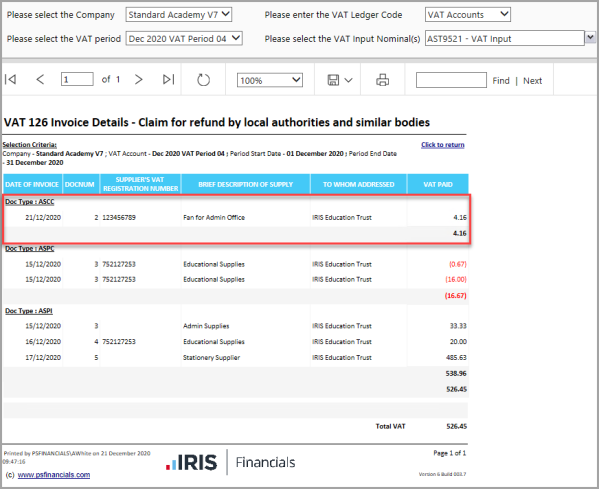Open the VAT period dropdown
Image resolution: width=599 pixels, height=489 pixels.
tap(184, 39)
